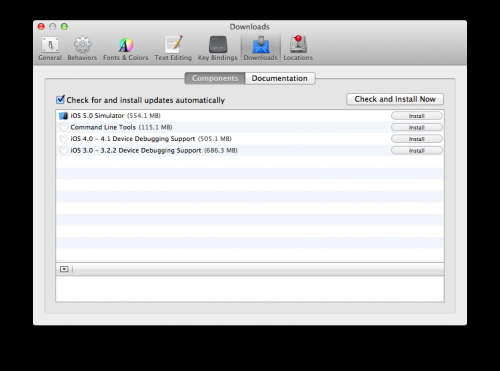Viewport: 500px width, 371px height.
Task: Close the Downloads preferences window
Action: click(x=41, y=27)
